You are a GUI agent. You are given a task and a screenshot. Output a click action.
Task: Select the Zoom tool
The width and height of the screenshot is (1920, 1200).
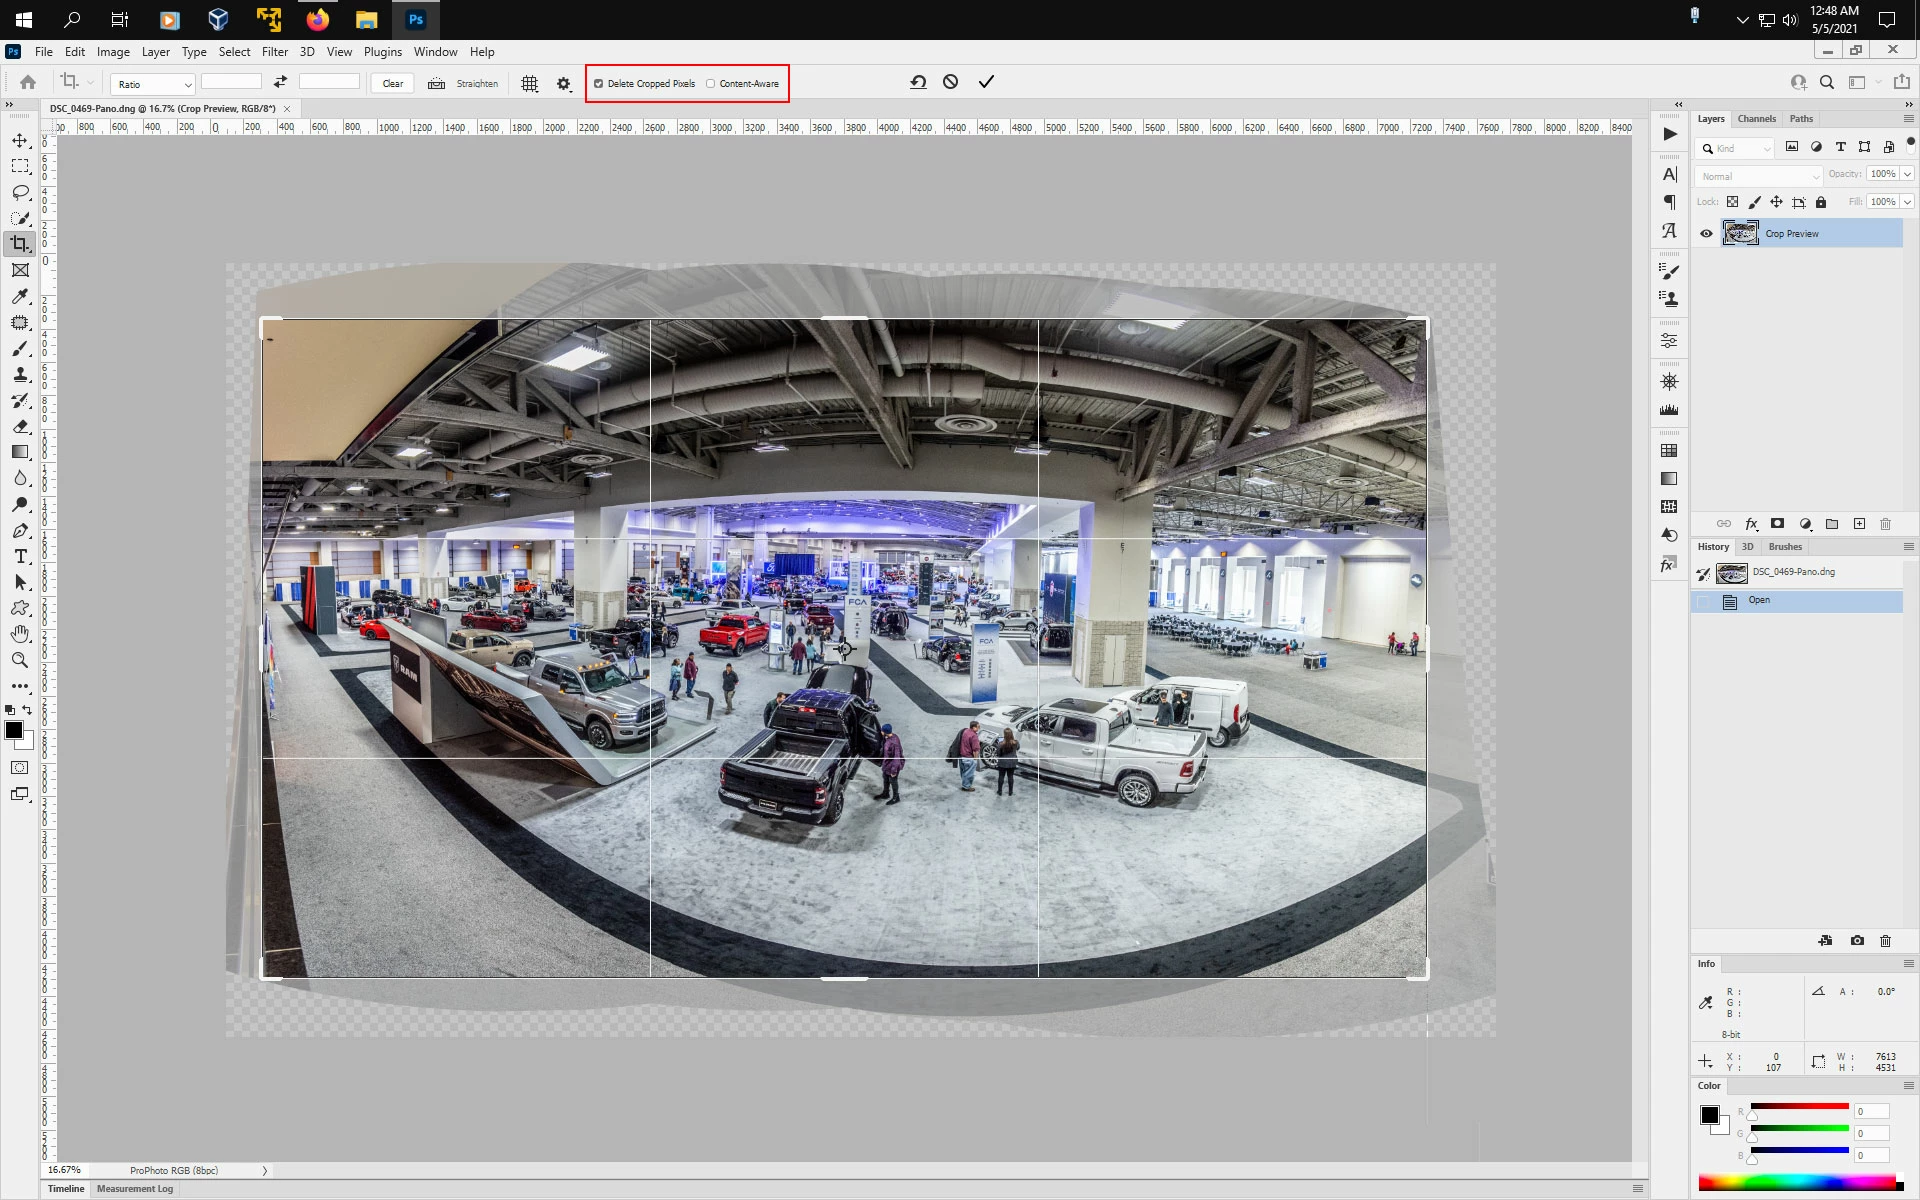tap(20, 660)
